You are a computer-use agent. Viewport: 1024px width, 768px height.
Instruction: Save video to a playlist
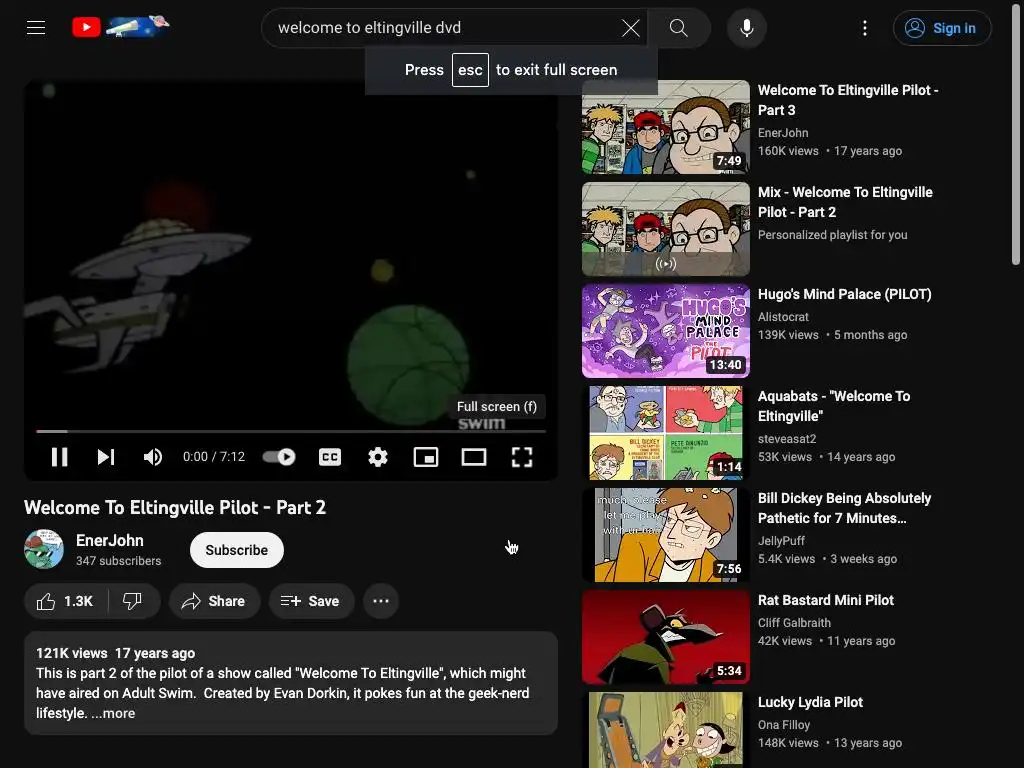[312, 601]
